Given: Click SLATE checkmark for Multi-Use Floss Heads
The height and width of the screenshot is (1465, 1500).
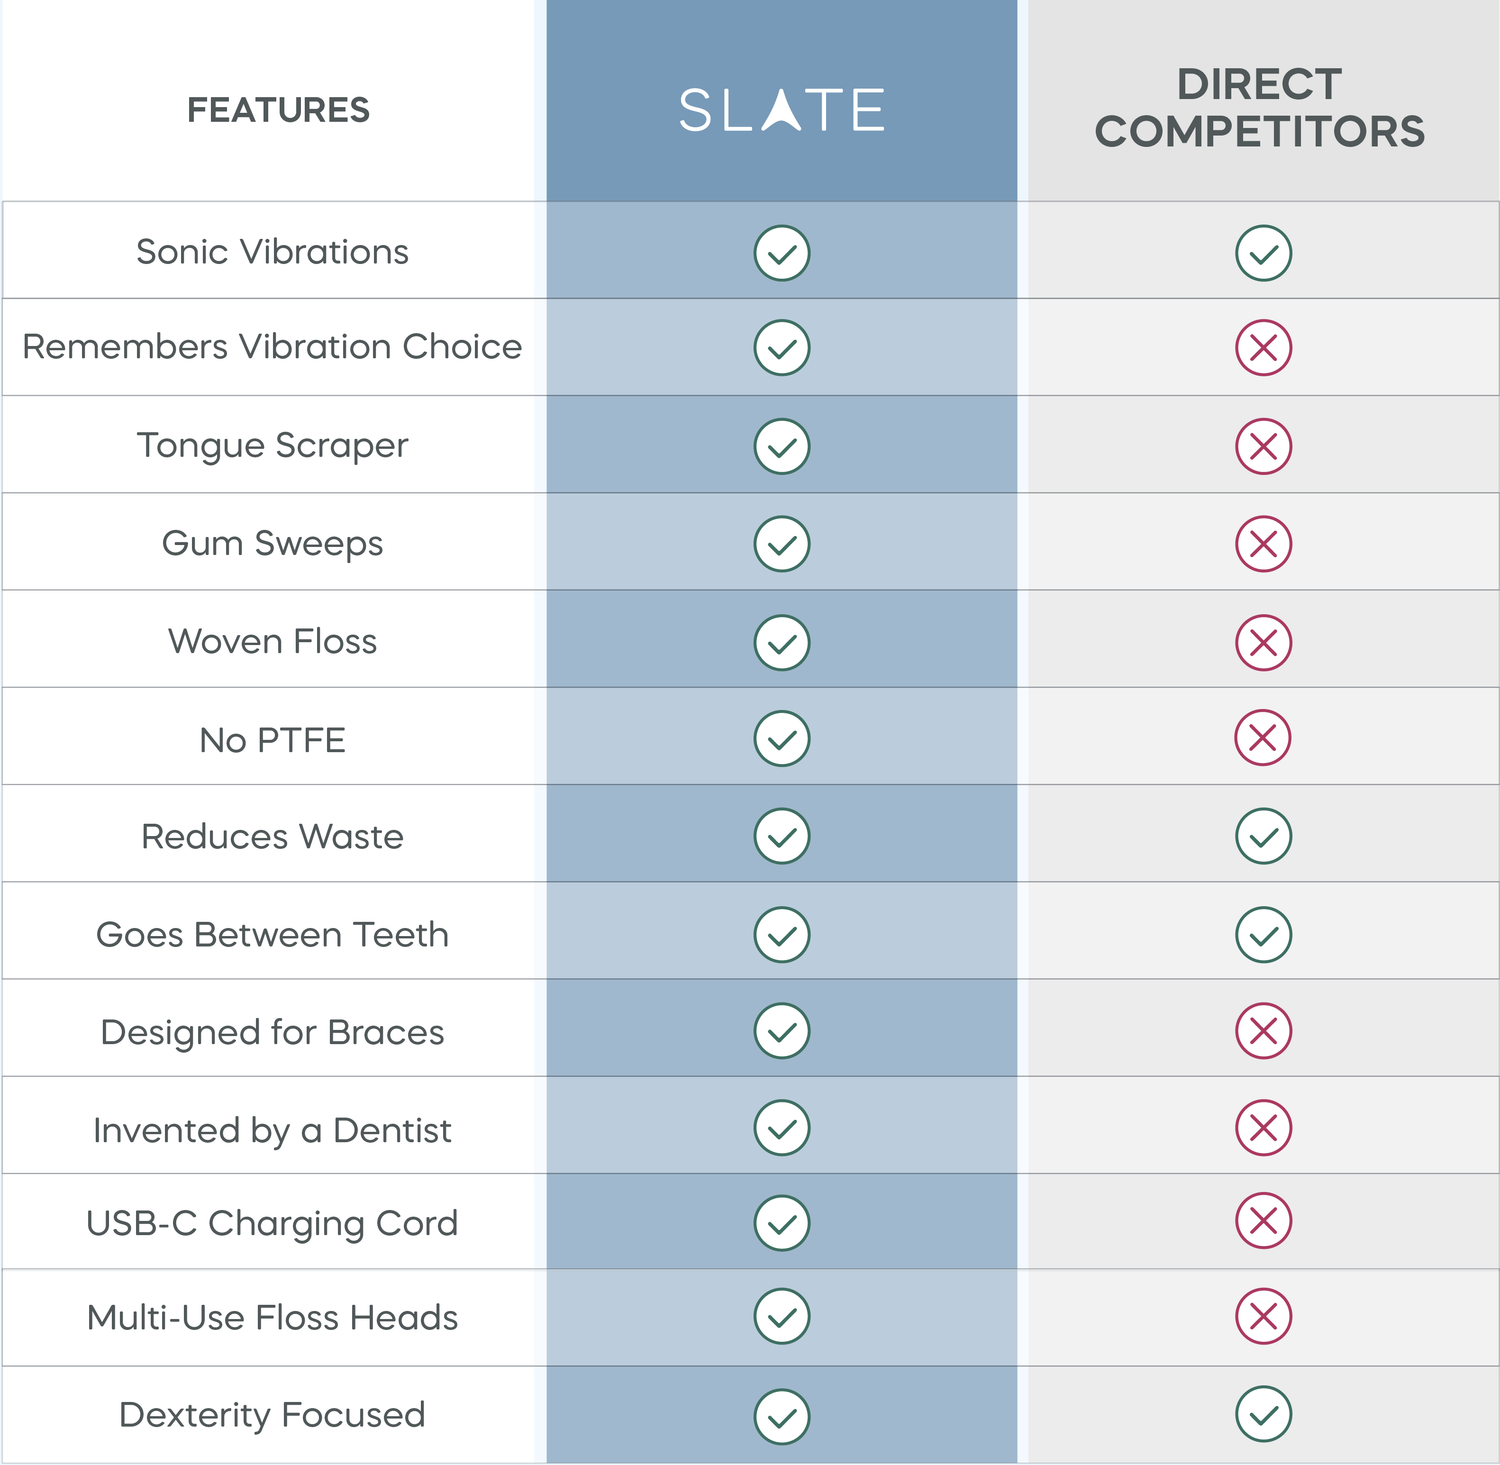Looking at the screenshot, I should (781, 1317).
